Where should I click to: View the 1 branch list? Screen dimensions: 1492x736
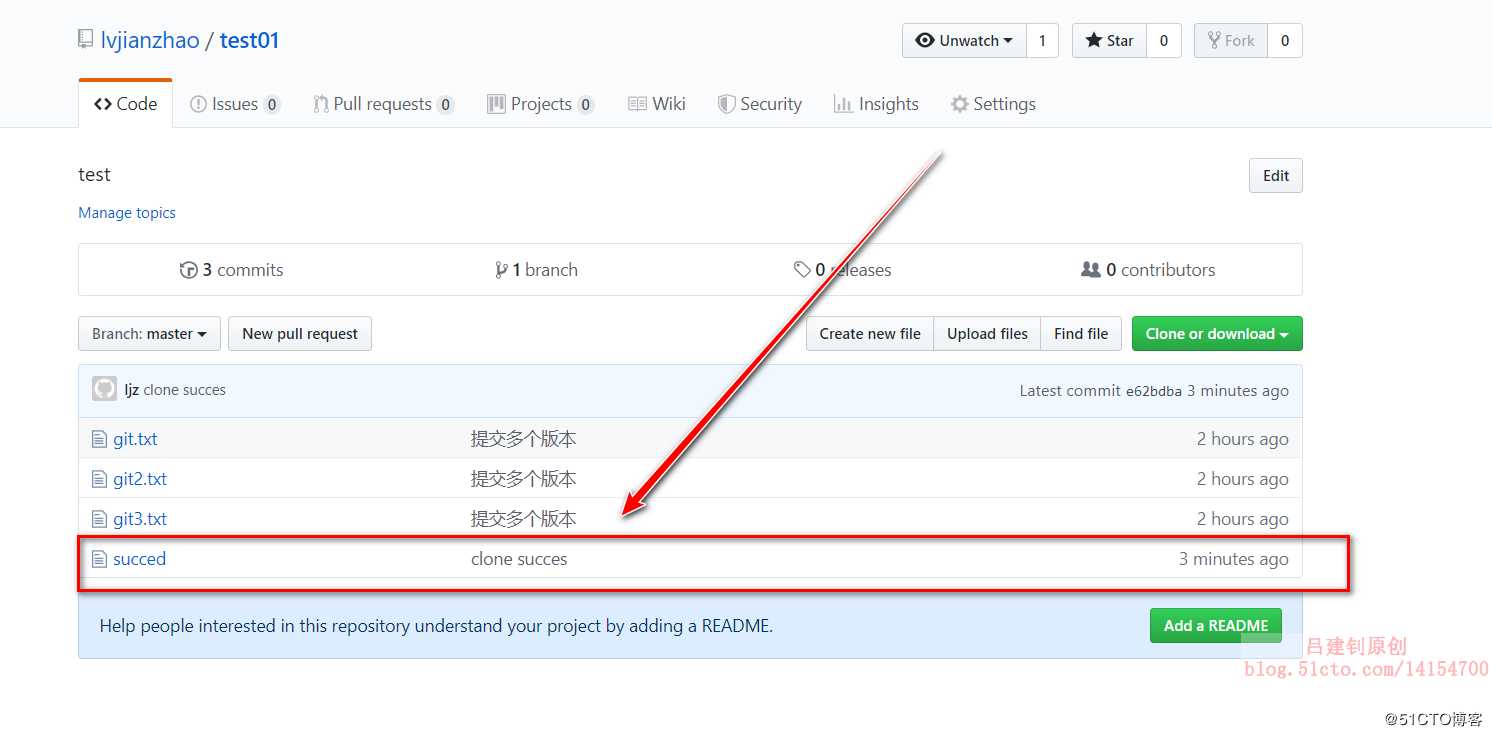[537, 270]
